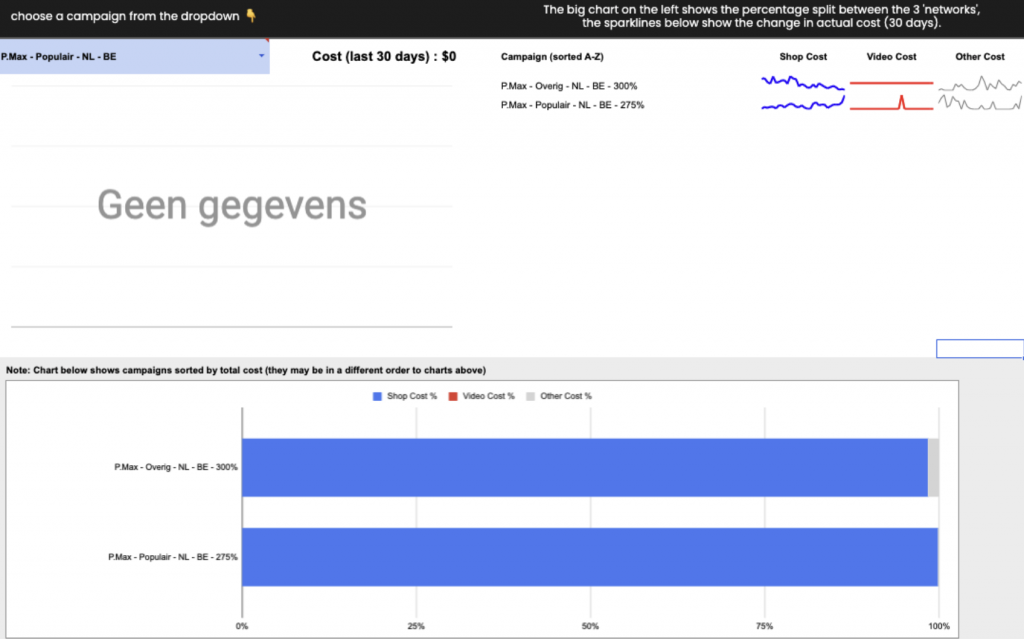Click the blue bar for P.Max - Populair
This screenshot has width=1024, height=639.
589,556
